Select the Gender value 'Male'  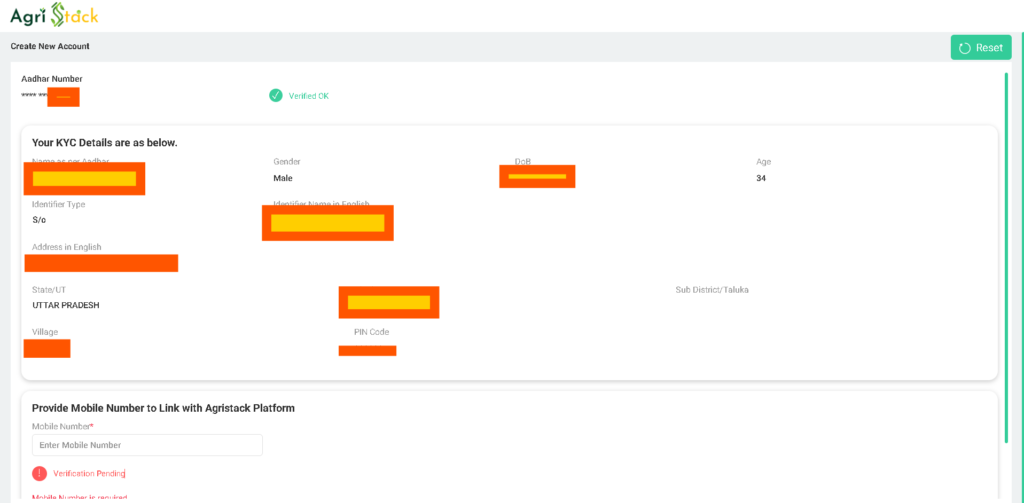coord(283,178)
